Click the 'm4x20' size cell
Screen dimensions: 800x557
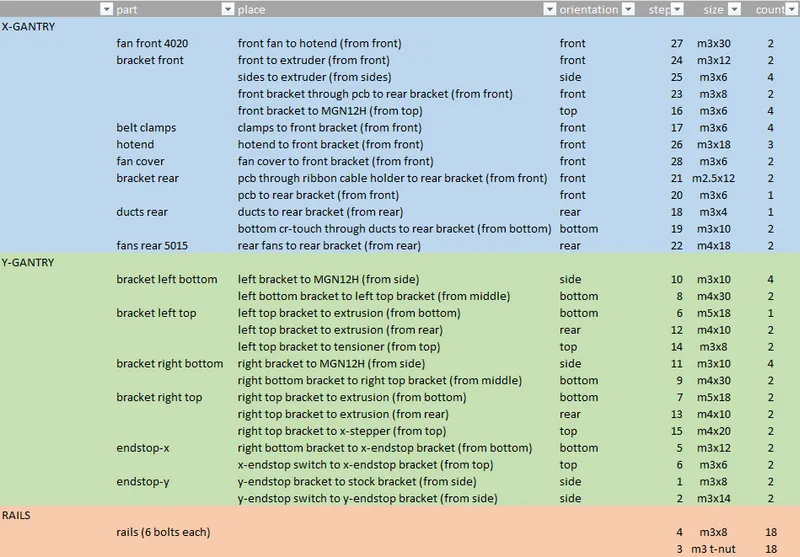click(714, 431)
